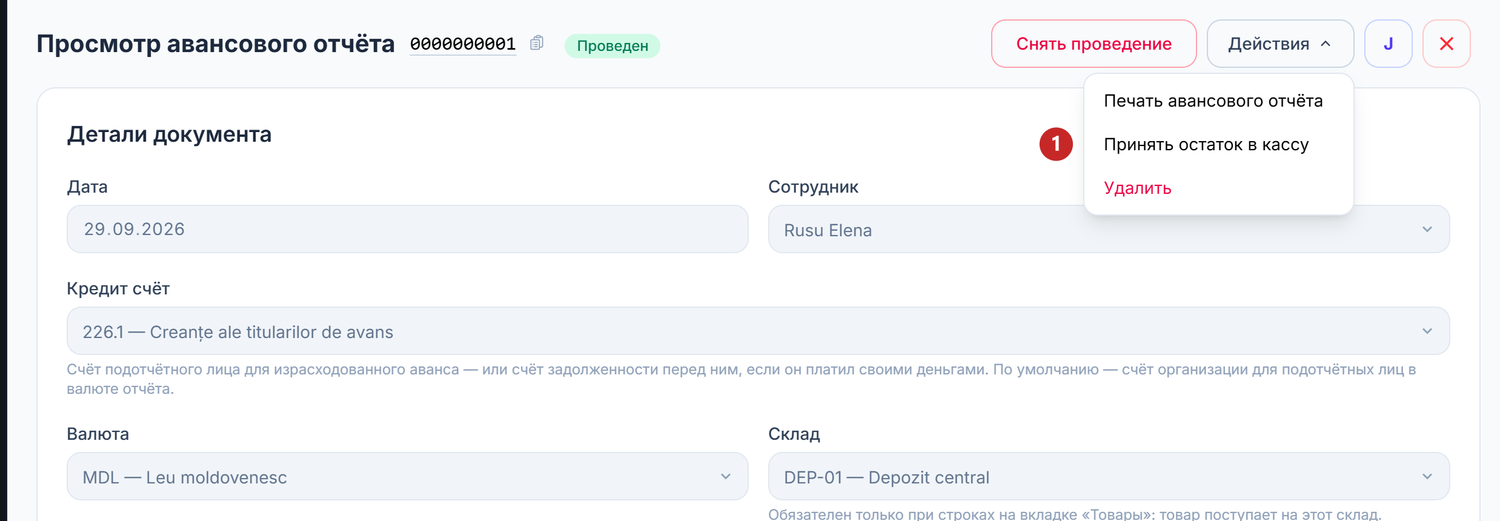Choose Принять остаток в кассу
1500x521 pixels.
click(1206, 145)
